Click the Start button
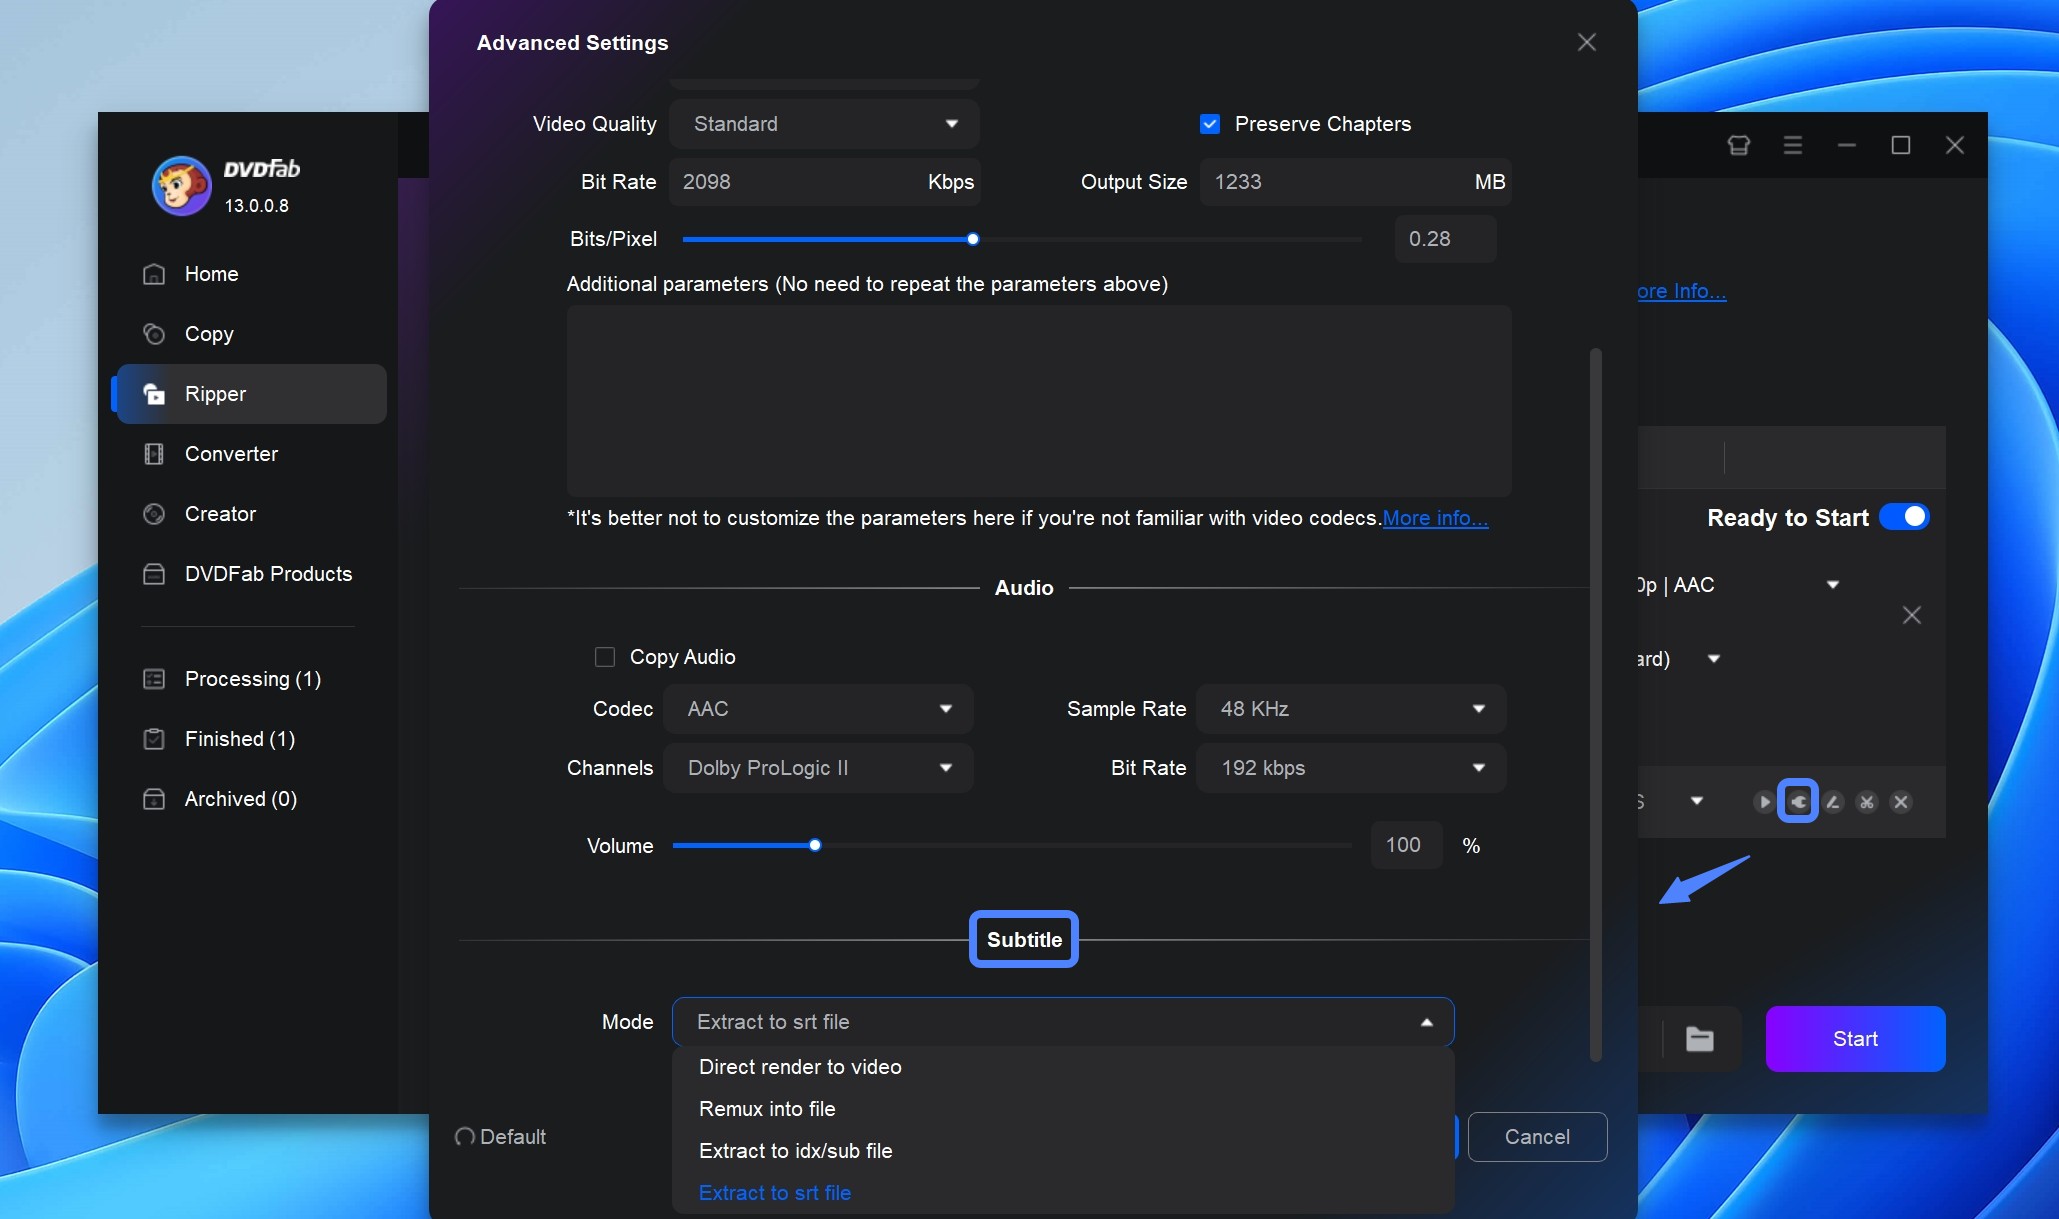This screenshot has height=1219, width=2059. tap(1853, 1039)
